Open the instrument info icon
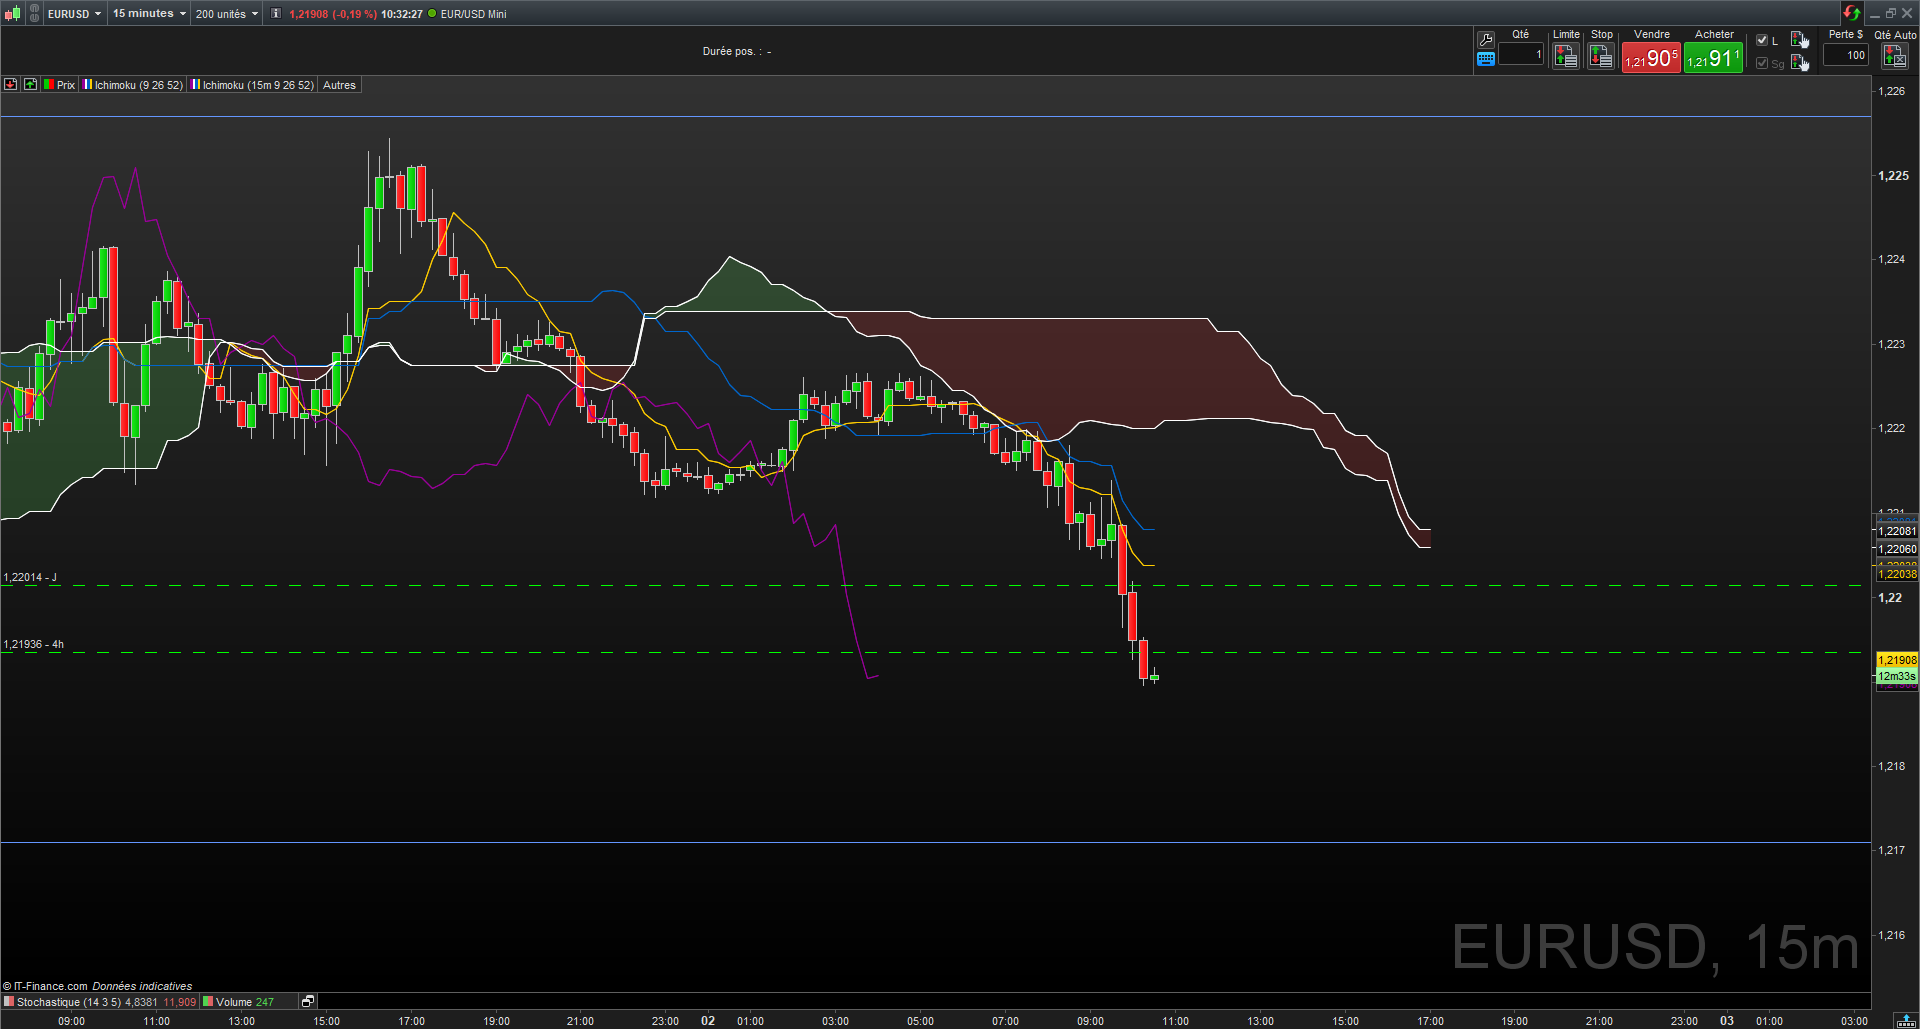Screen dimensions: 1920x1029 pyautogui.click(x=276, y=14)
